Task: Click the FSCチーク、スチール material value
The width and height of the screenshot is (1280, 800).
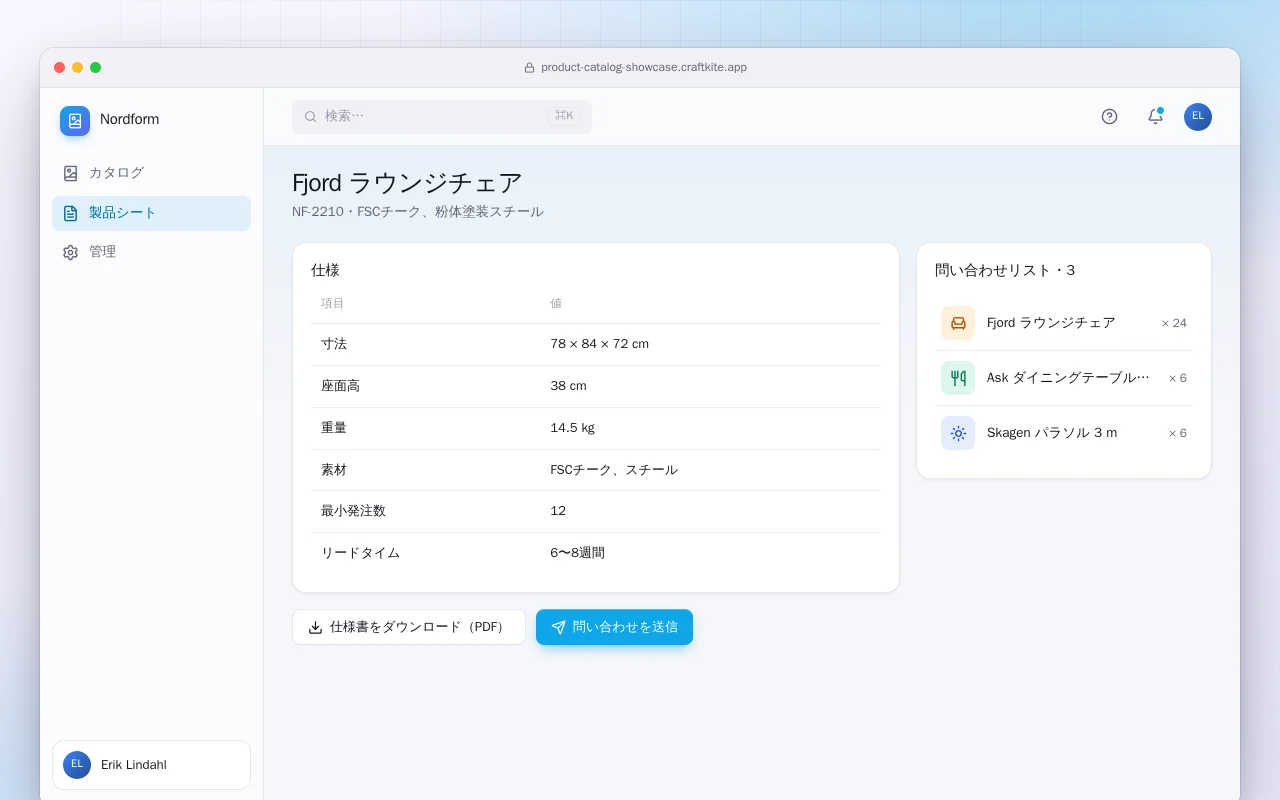Action: click(x=614, y=470)
